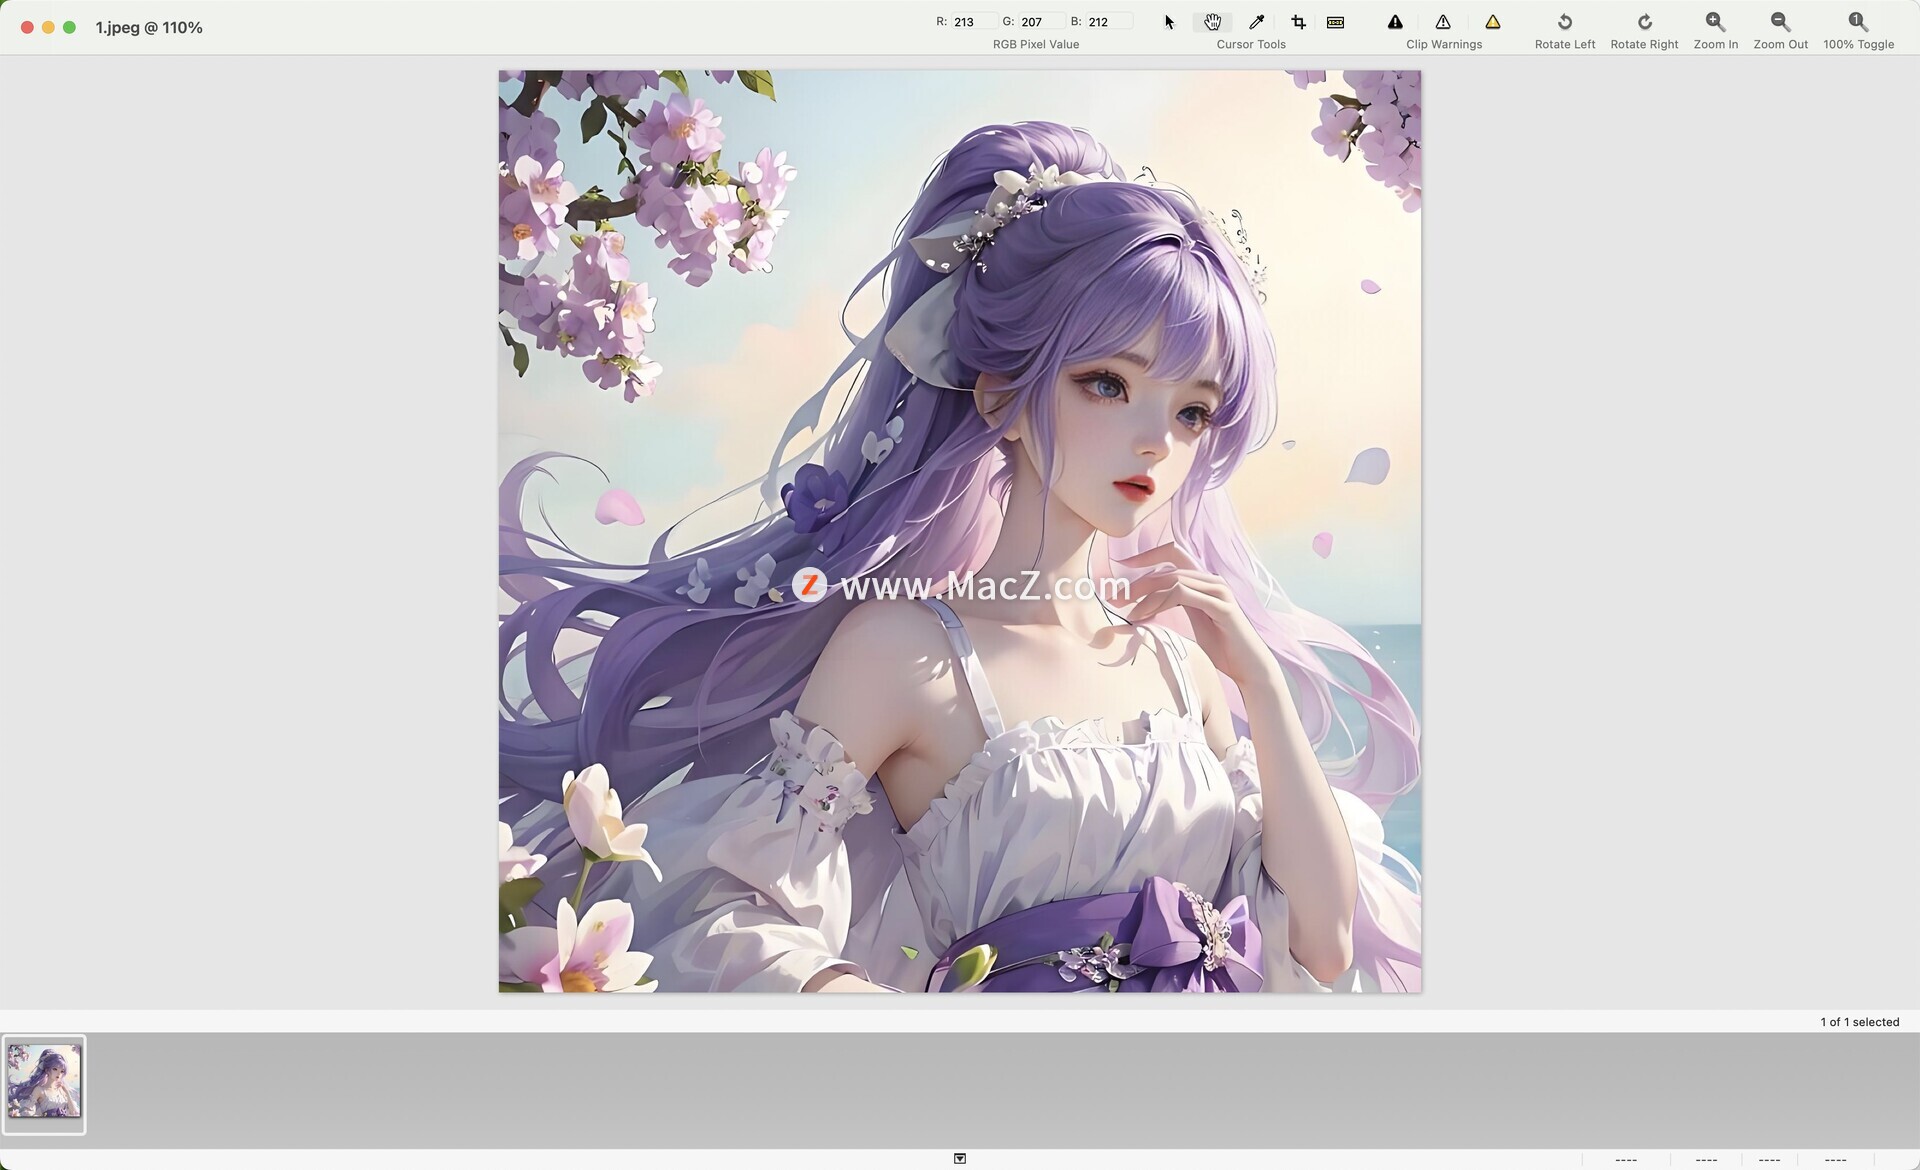Click the Rotate Left icon

click(1565, 22)
